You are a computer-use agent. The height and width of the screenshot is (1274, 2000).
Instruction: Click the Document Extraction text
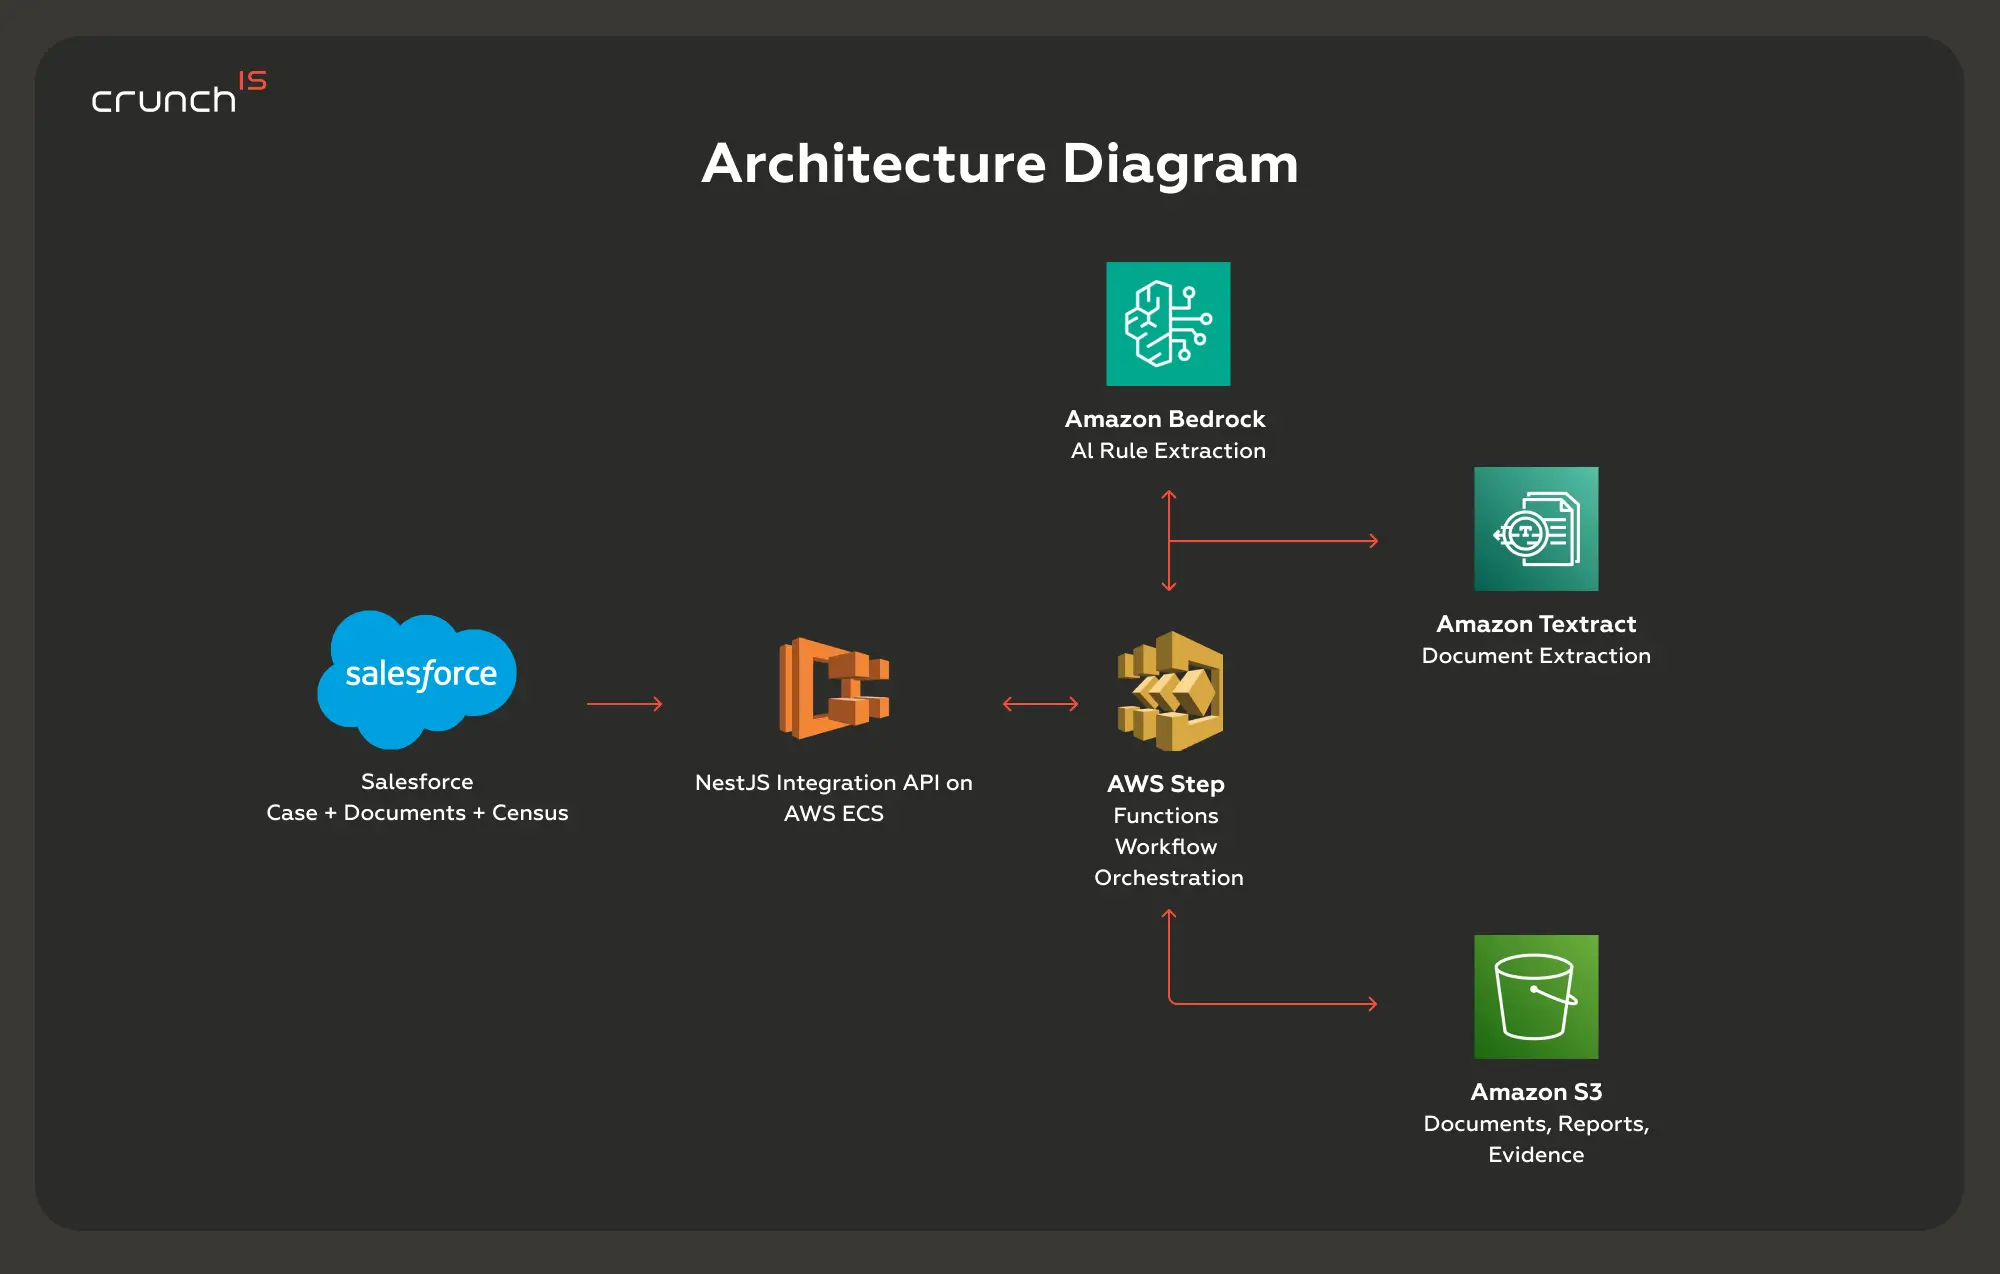coord(1536,656)
